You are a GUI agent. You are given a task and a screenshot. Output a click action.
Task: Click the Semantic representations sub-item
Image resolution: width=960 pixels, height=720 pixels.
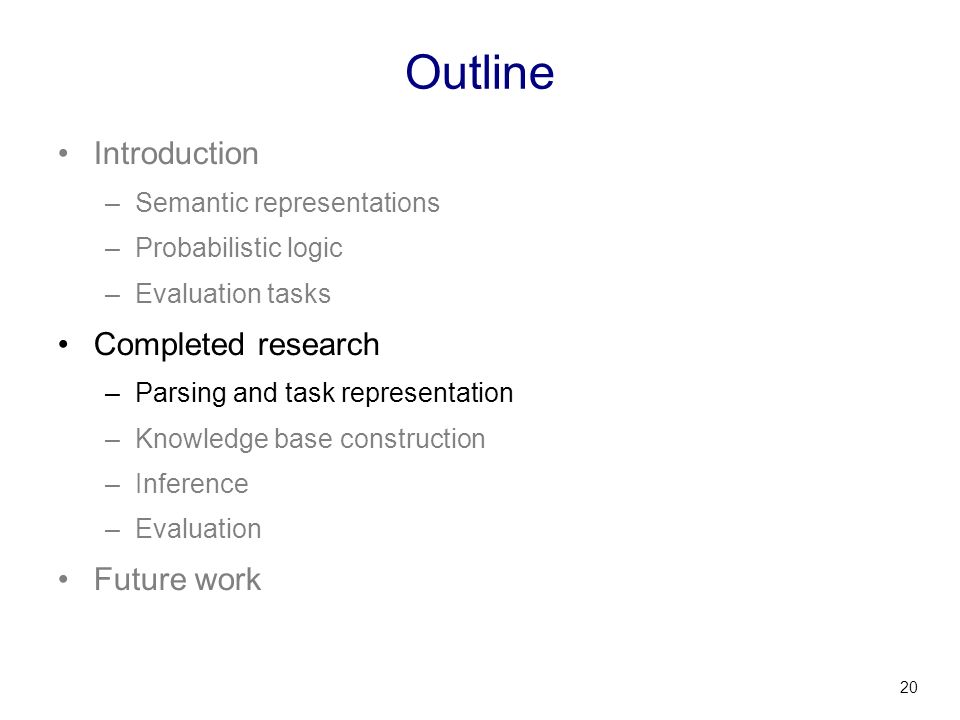(287, 203)
